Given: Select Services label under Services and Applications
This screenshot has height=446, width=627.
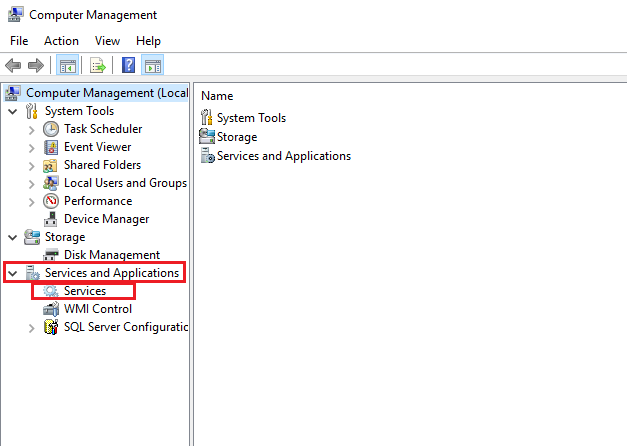Looking at the screenshot, I should [x=85, y=291].
